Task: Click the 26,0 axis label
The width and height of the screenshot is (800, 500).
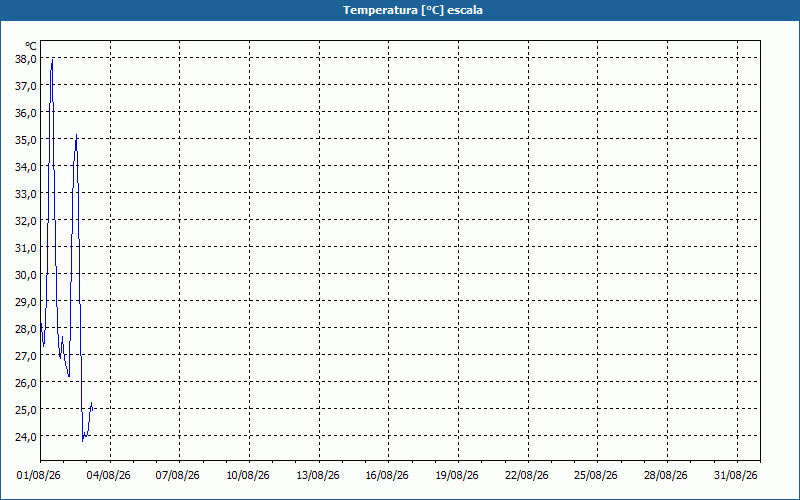Action: 26,383
